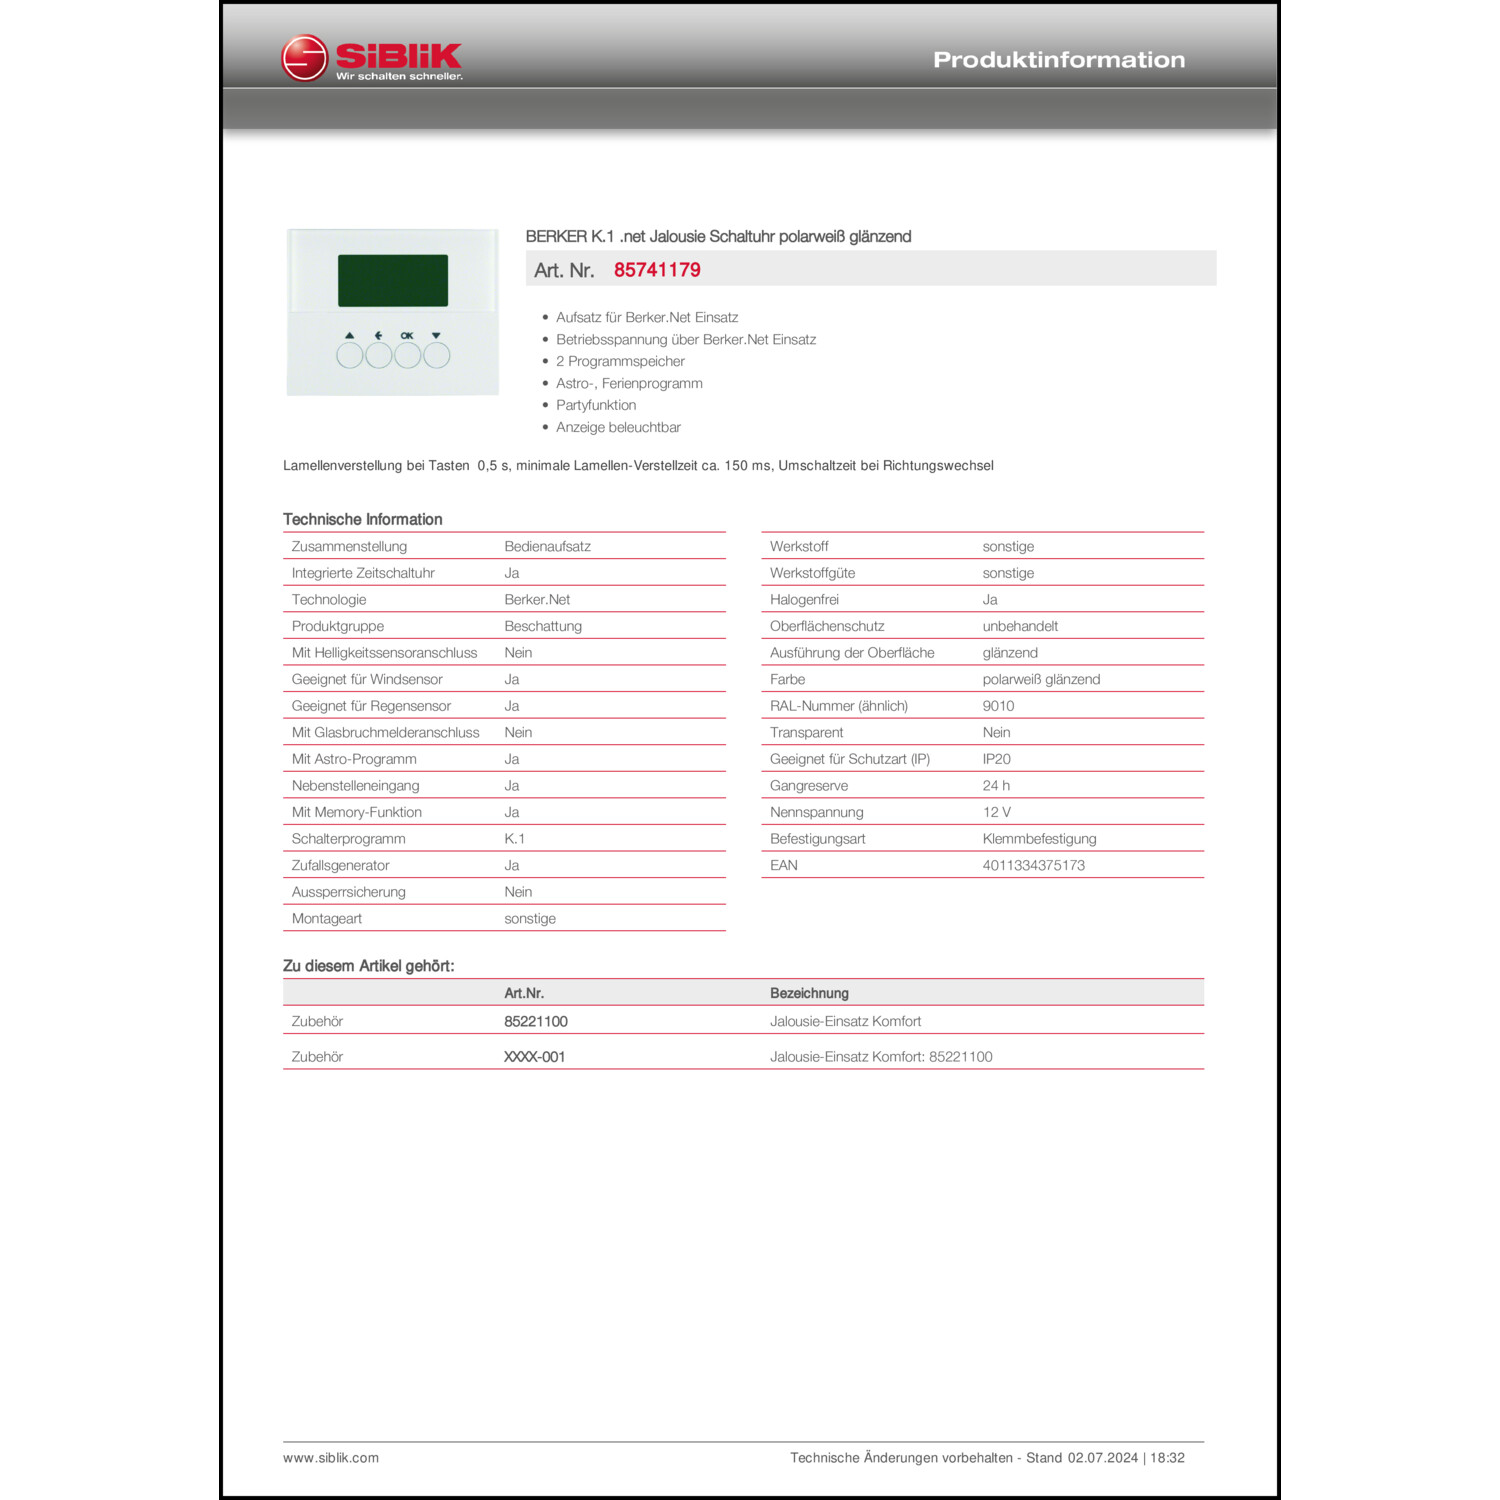Screen dimensions: 1500x1500
Task: Click the 'Berker.Net' Technologie value
Action: [x=537, y=599]
